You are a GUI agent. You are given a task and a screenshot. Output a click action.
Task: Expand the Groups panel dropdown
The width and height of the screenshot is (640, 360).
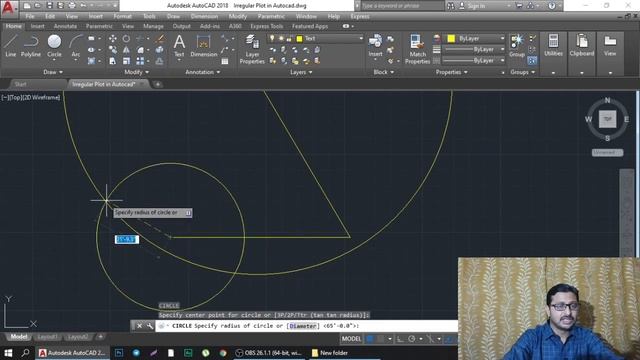point(523,72)
